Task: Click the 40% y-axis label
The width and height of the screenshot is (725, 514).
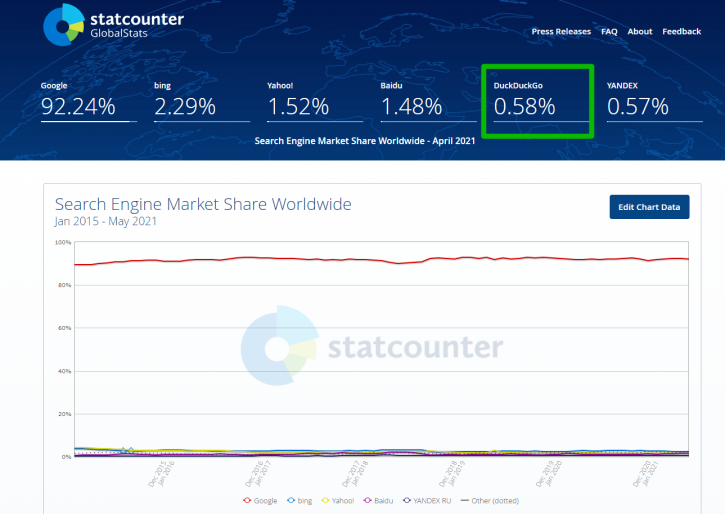Action: coord(64,371)
